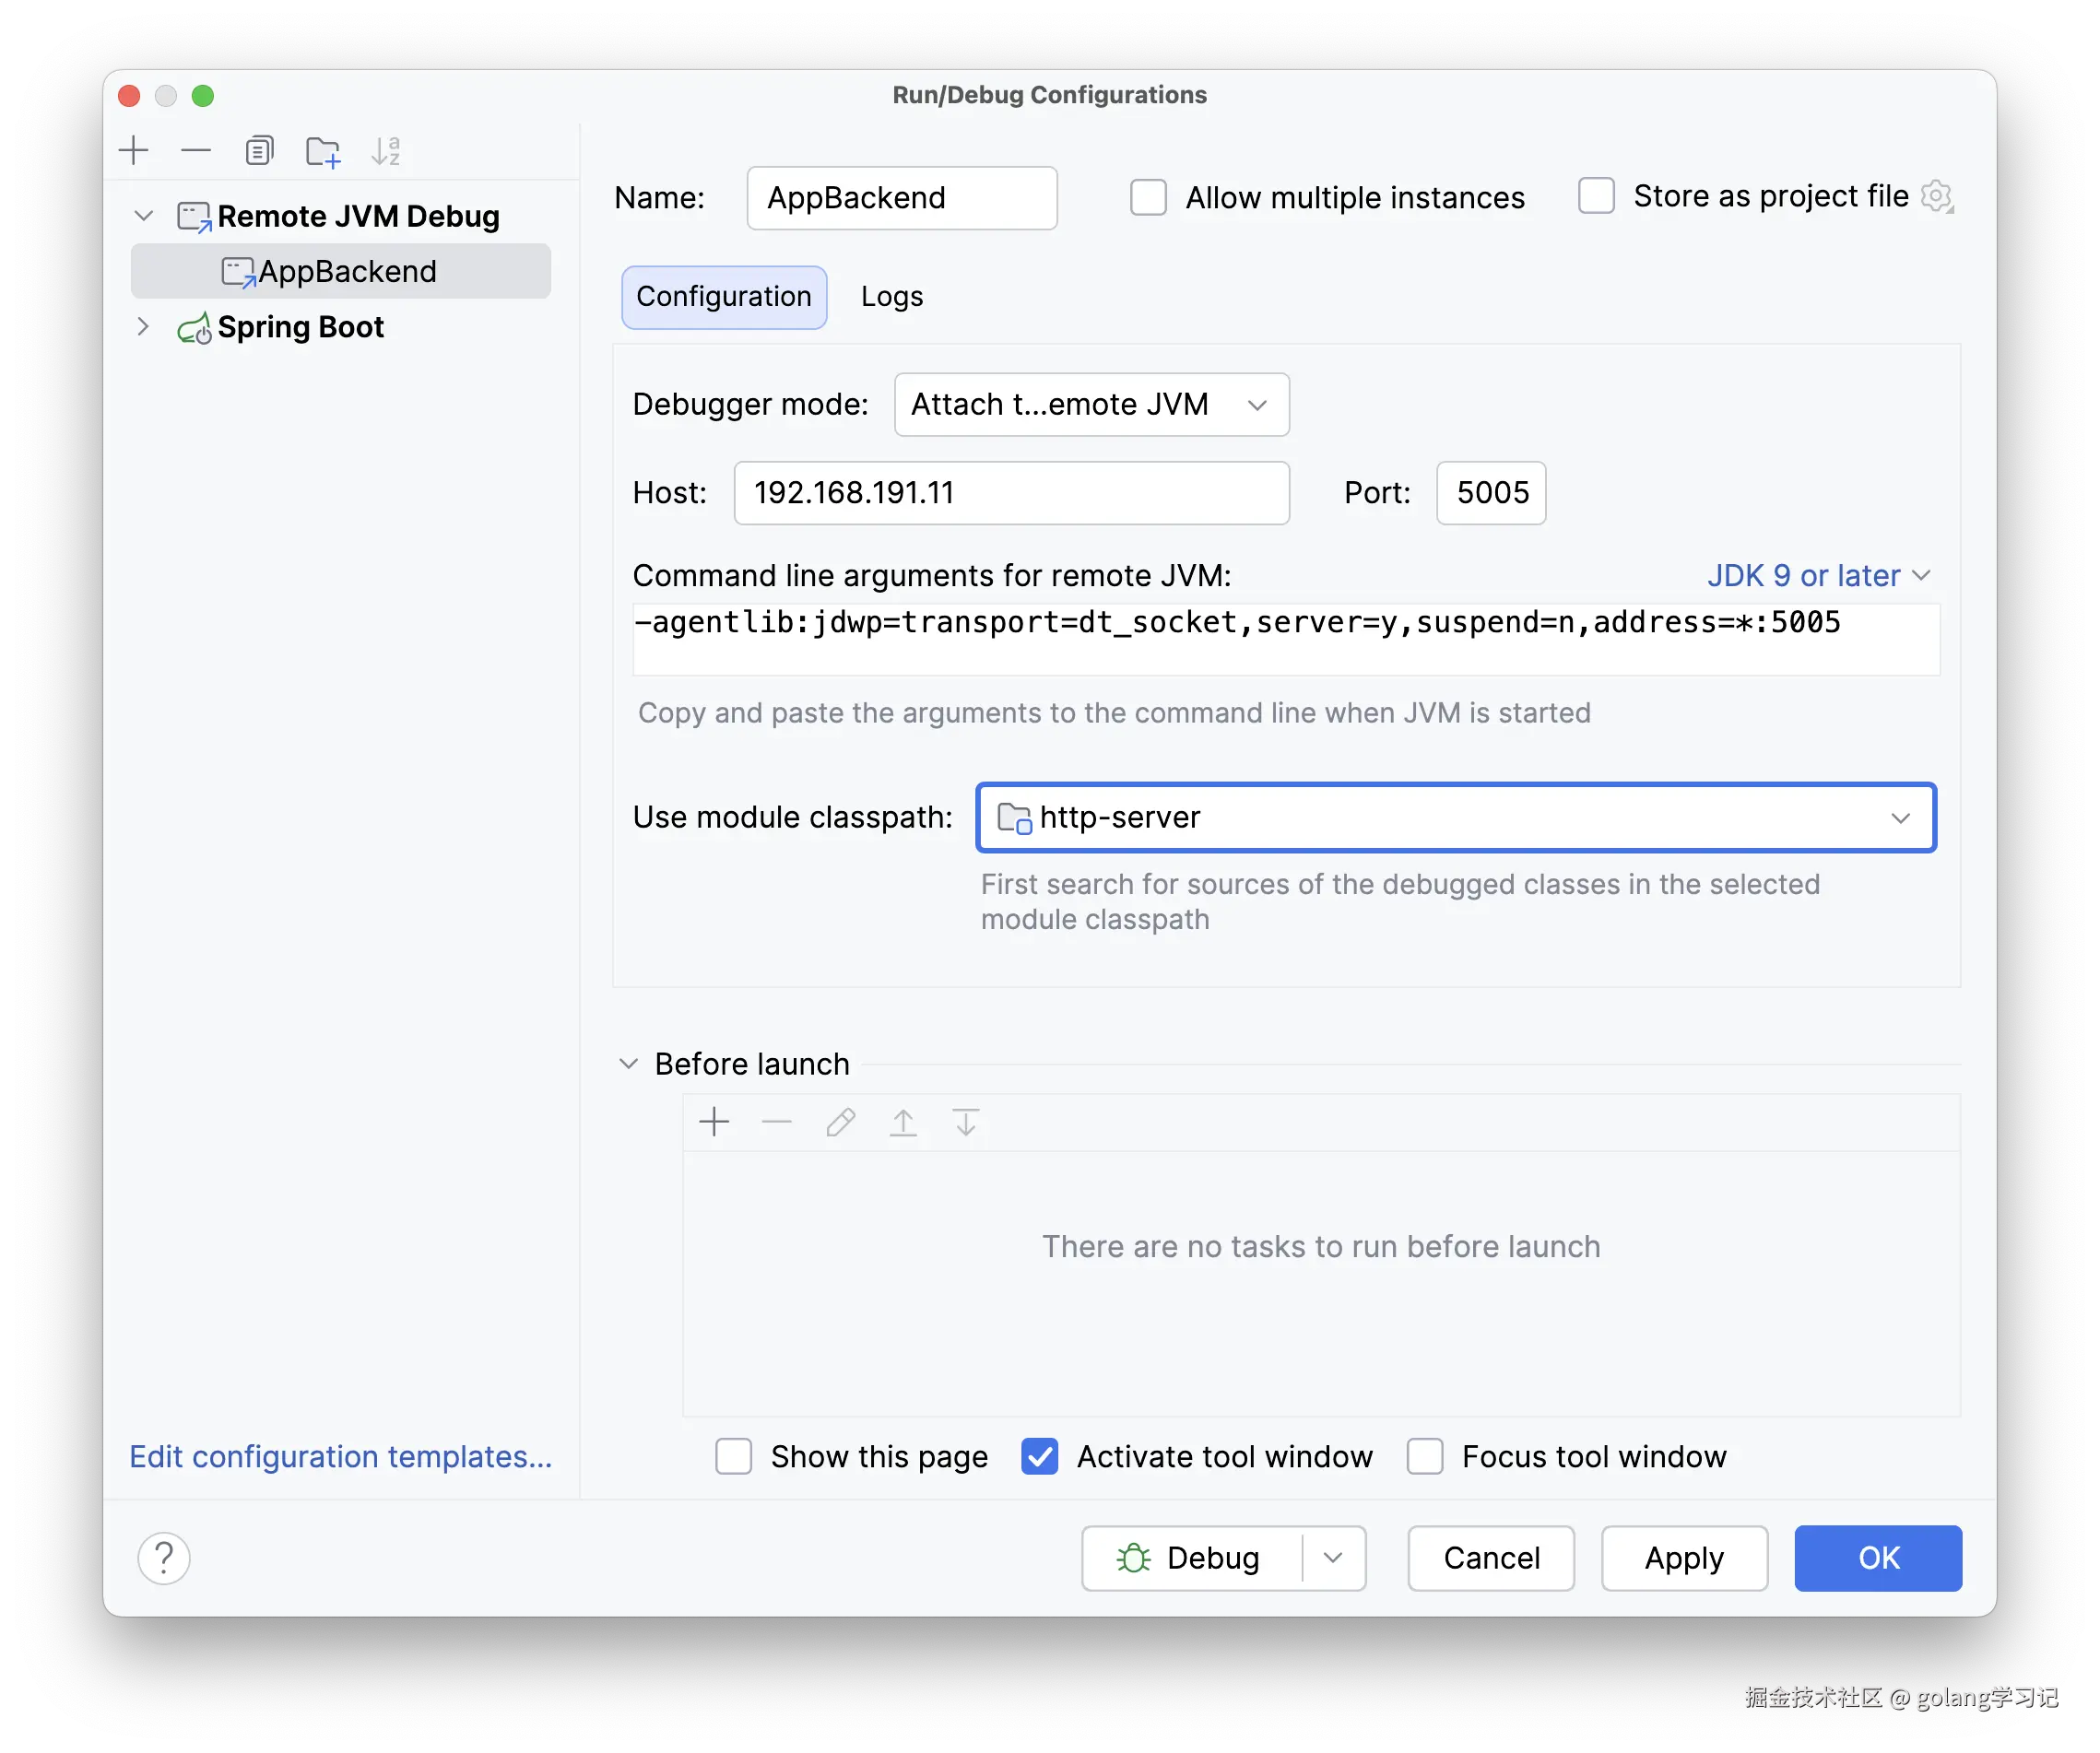Image resolution: width=2100 pixels, height=1753 pixels.
Task: Open Edit configuration templates
Action: coord(340,1457)
